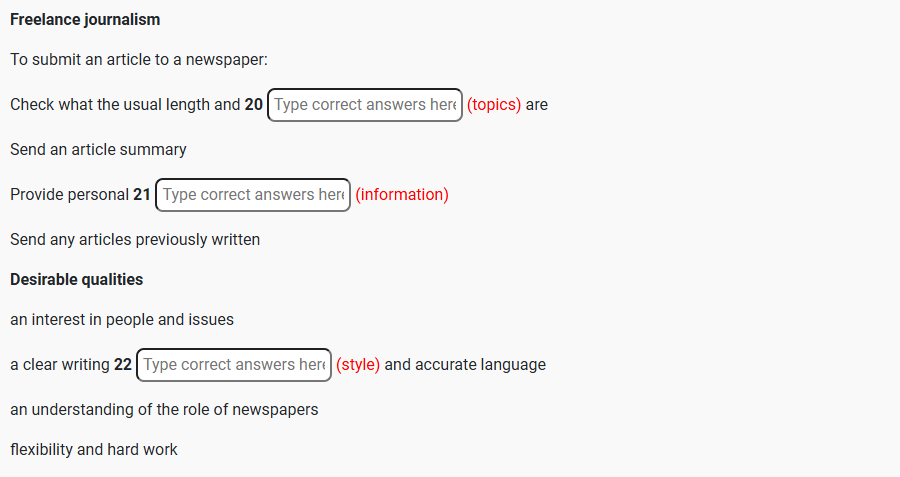Screen dimensions: 900x477
Task: Click the bold question number 22
Action: point(123,365)
